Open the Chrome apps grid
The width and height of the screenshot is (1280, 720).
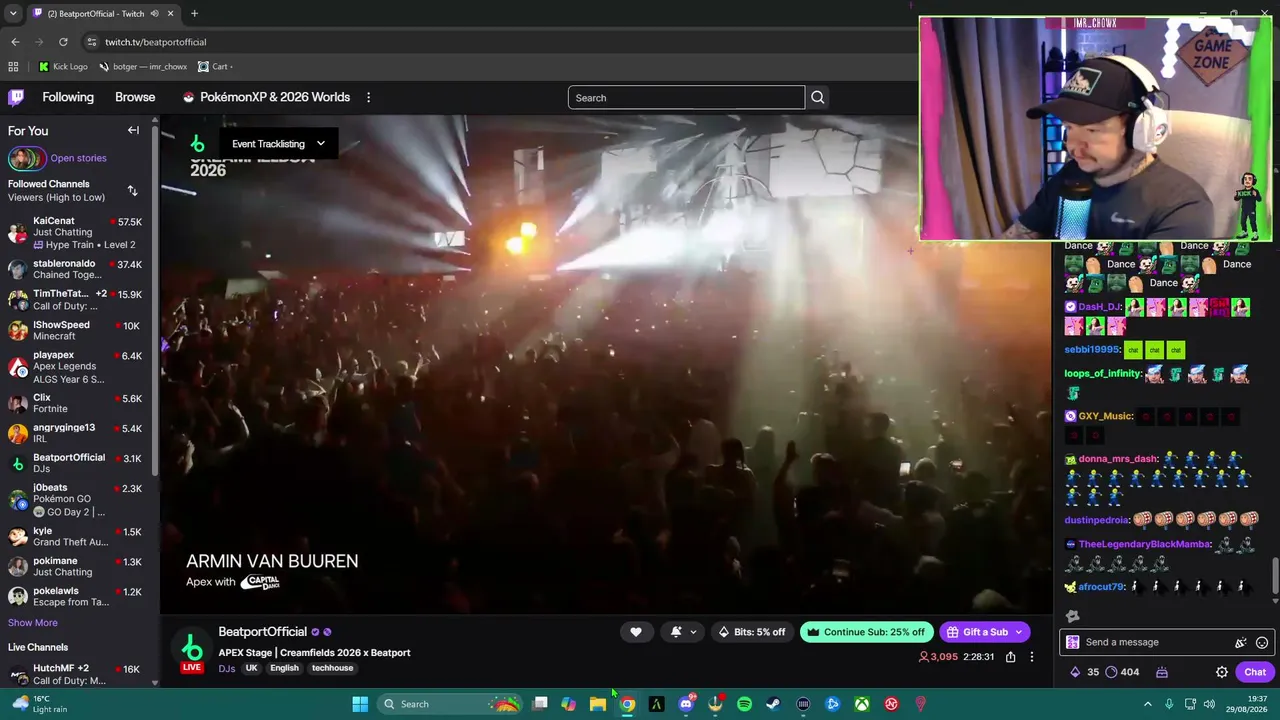click(x=13, y=67)
